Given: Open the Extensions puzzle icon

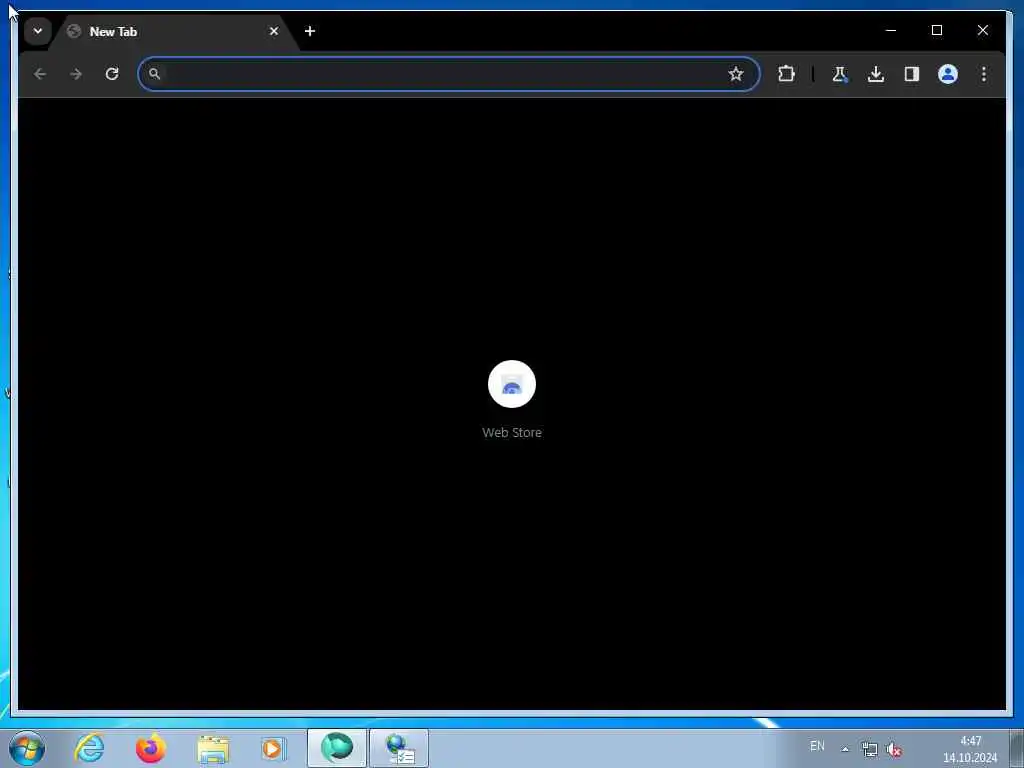Looking at the screenshot, I should coord(786,74).
